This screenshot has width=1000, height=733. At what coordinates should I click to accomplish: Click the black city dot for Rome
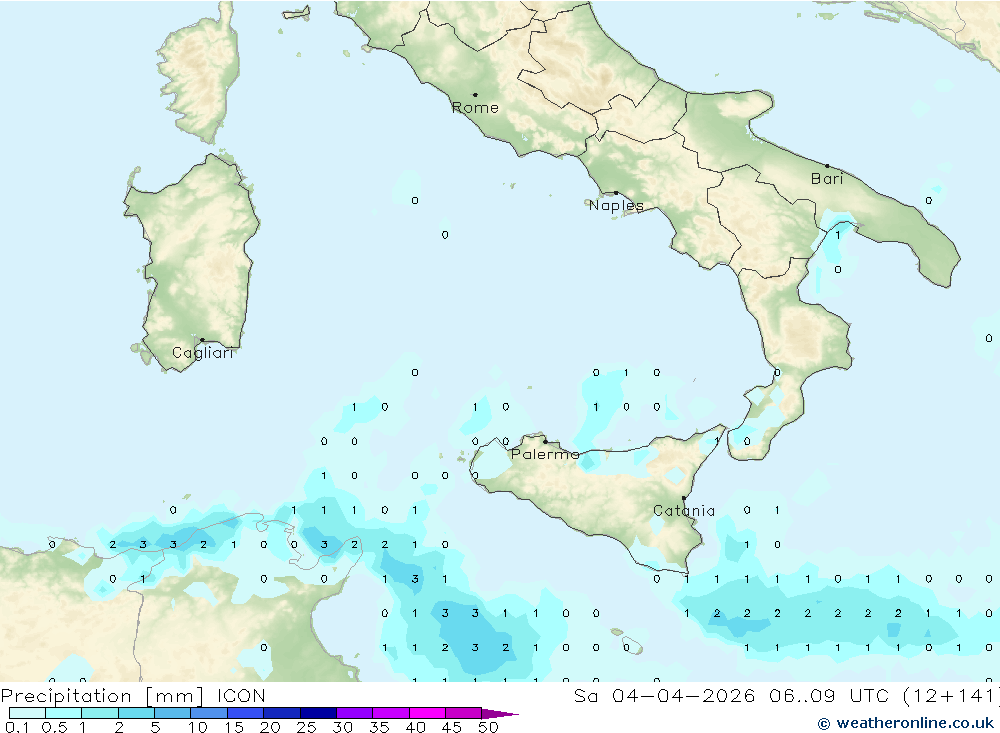[475, 94]
